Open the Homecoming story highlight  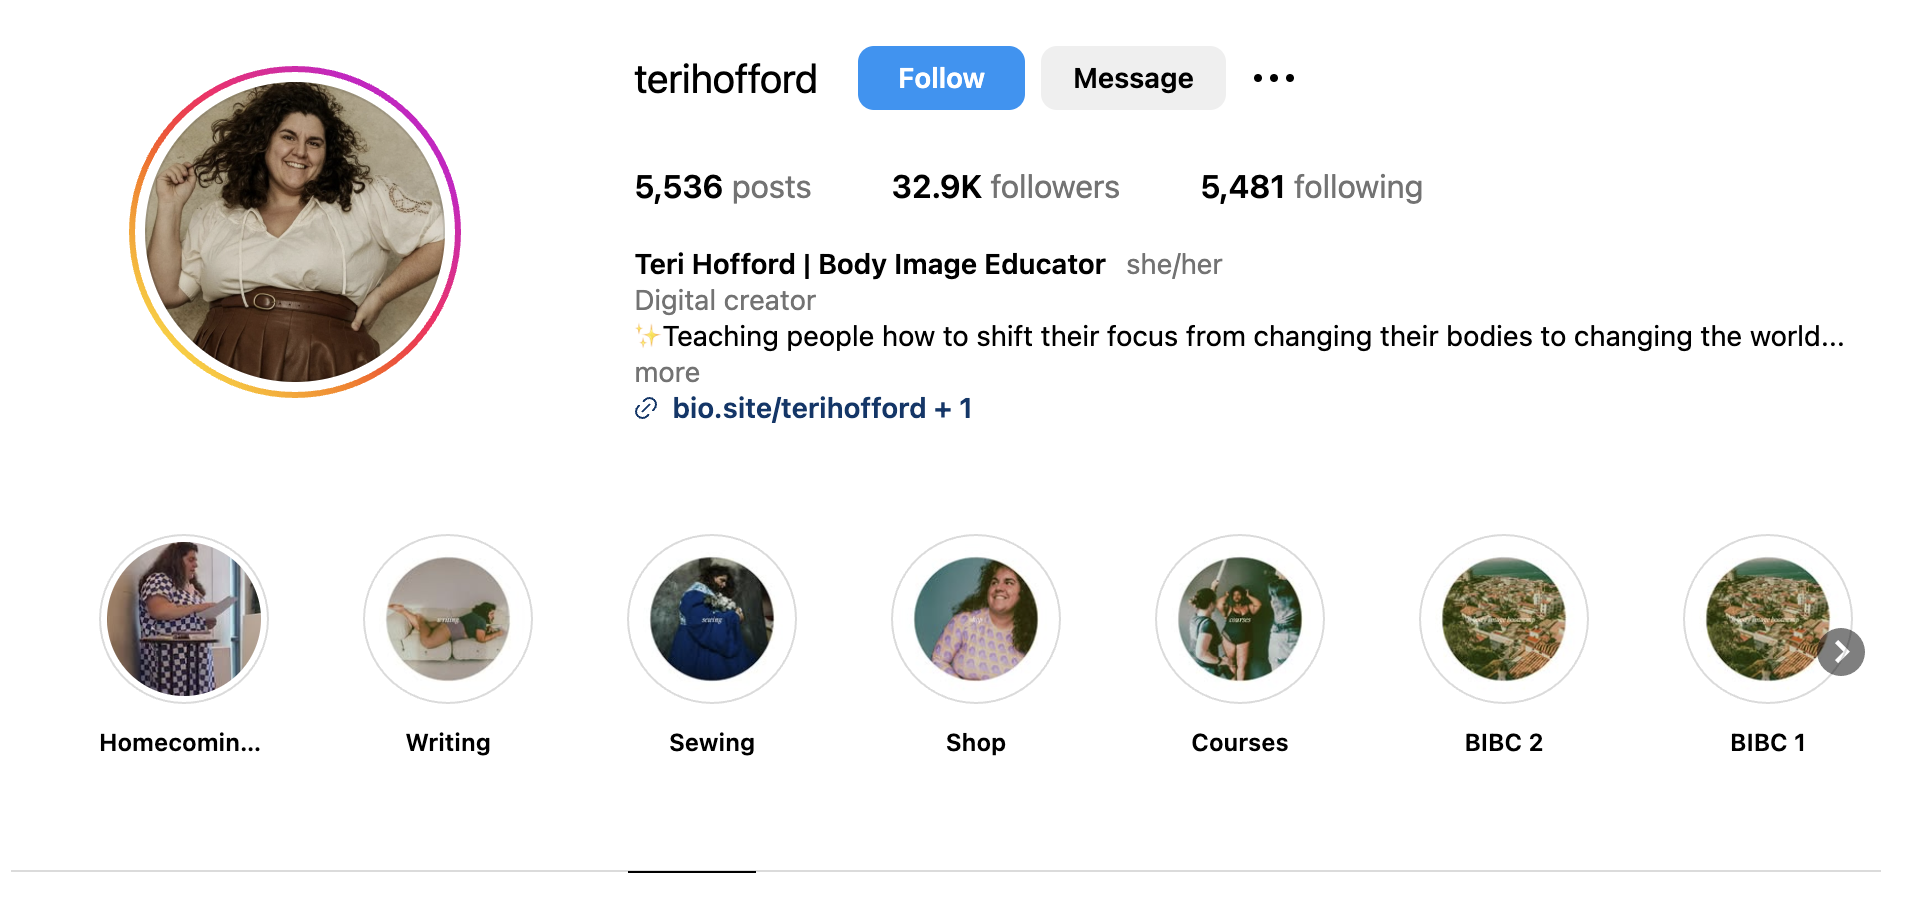tap(184, 619)
